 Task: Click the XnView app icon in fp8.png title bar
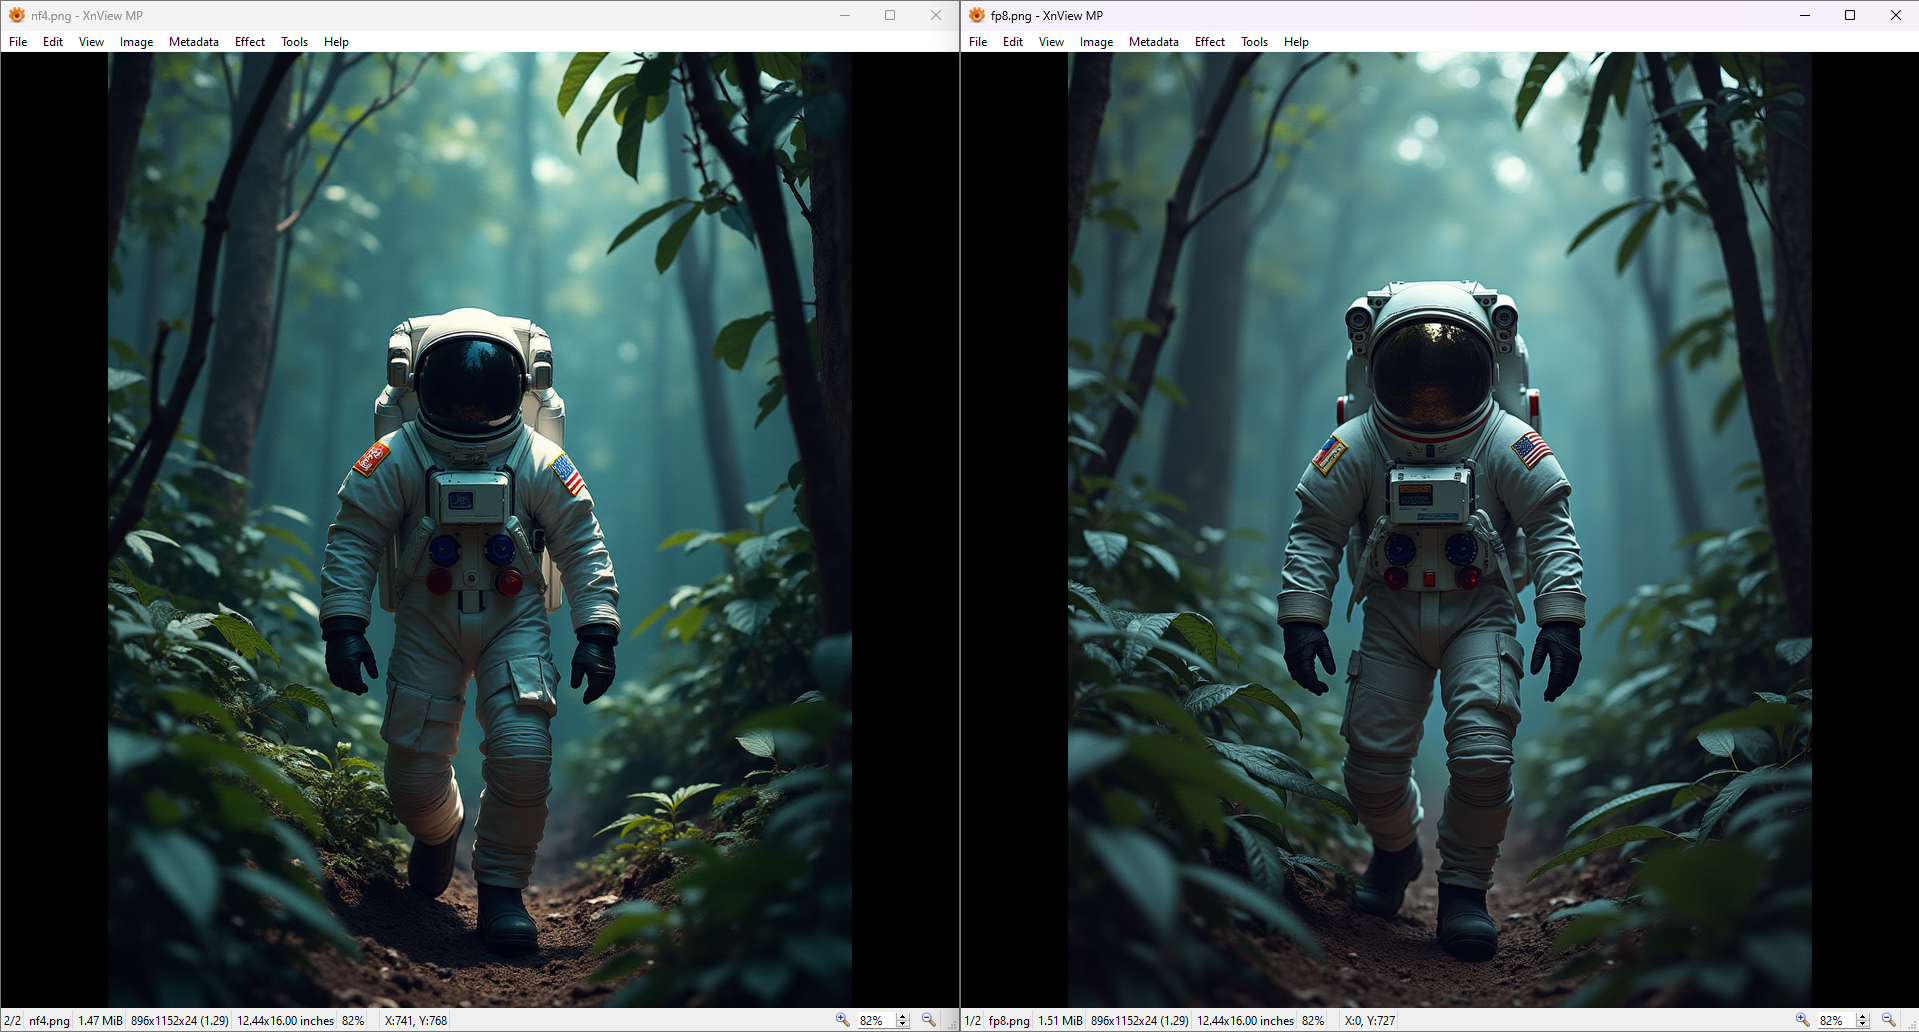pyautogui.click(x=977, y=15)
